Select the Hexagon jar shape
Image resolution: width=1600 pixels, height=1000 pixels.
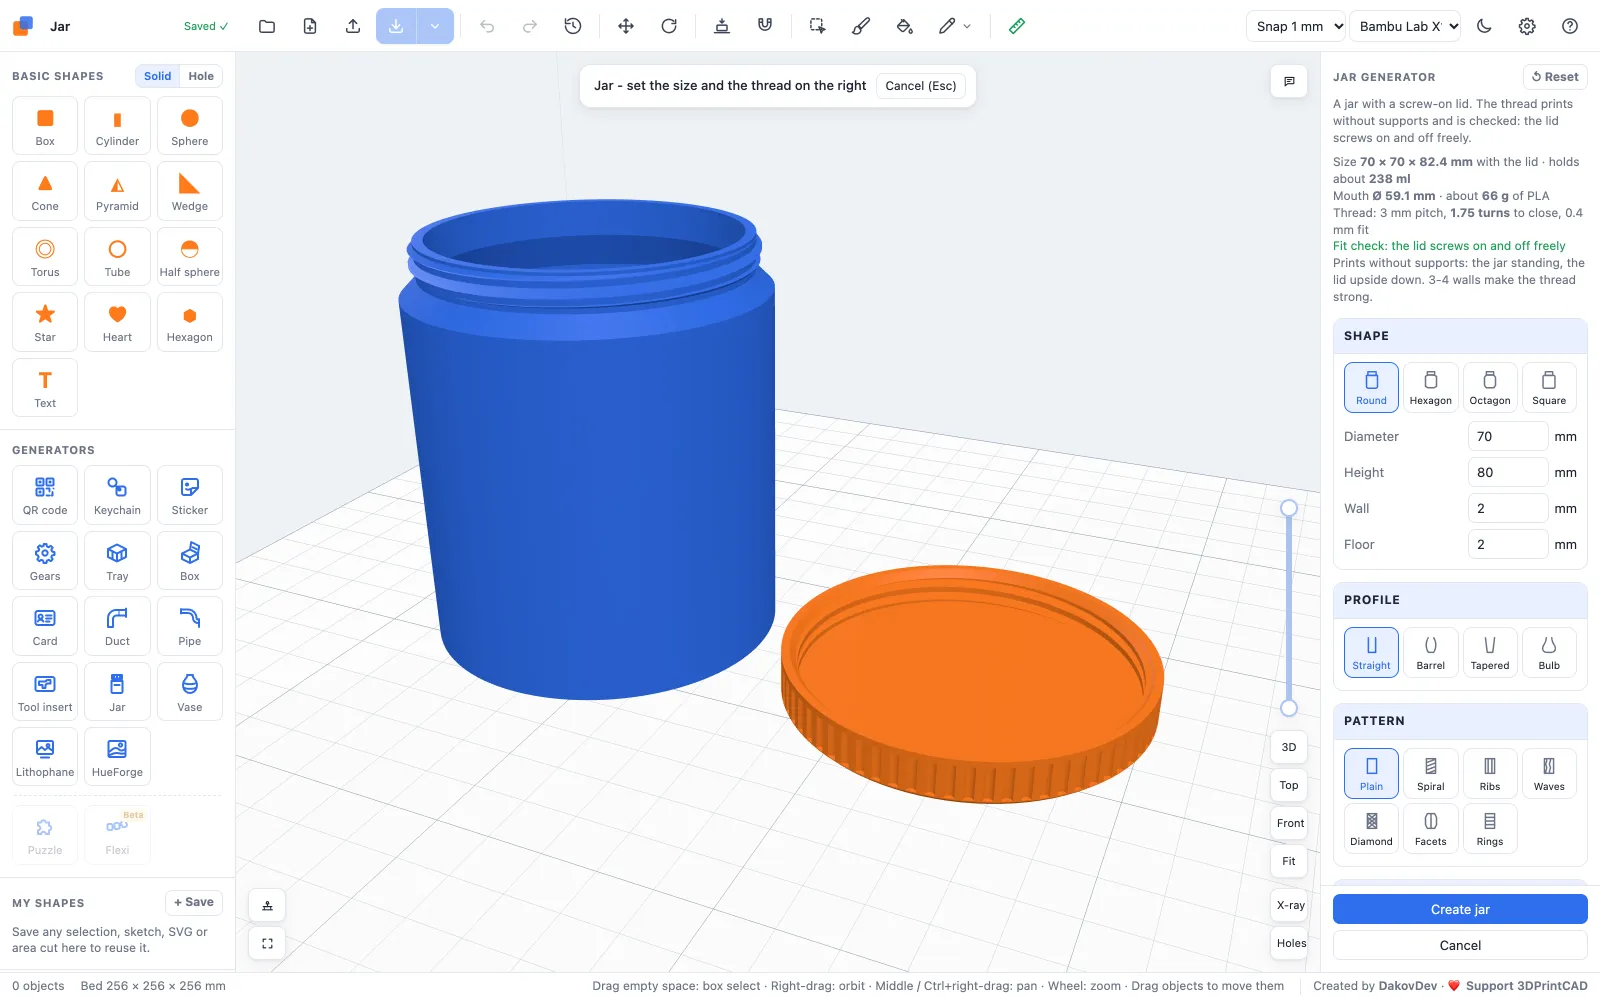[1430, 387]
